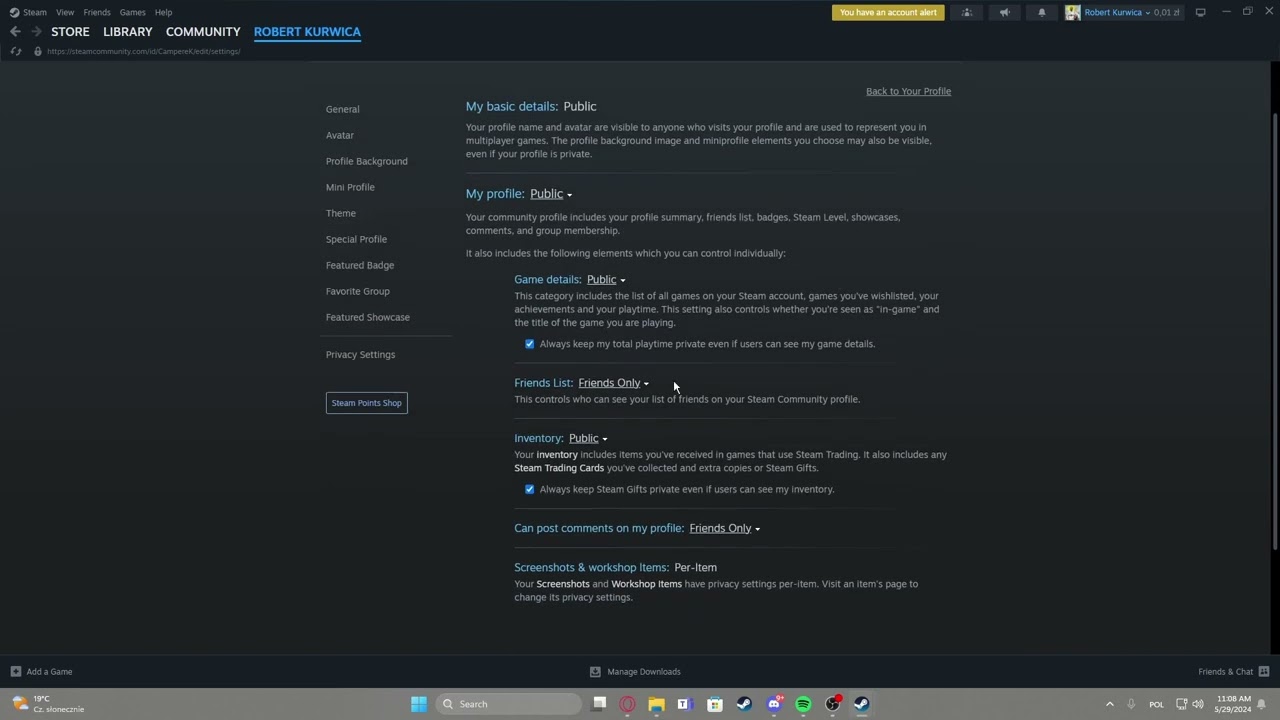1280x720 pixels.
Task: Follow the bold 'Workshop Items' link in the description
Action: [646, 584]
